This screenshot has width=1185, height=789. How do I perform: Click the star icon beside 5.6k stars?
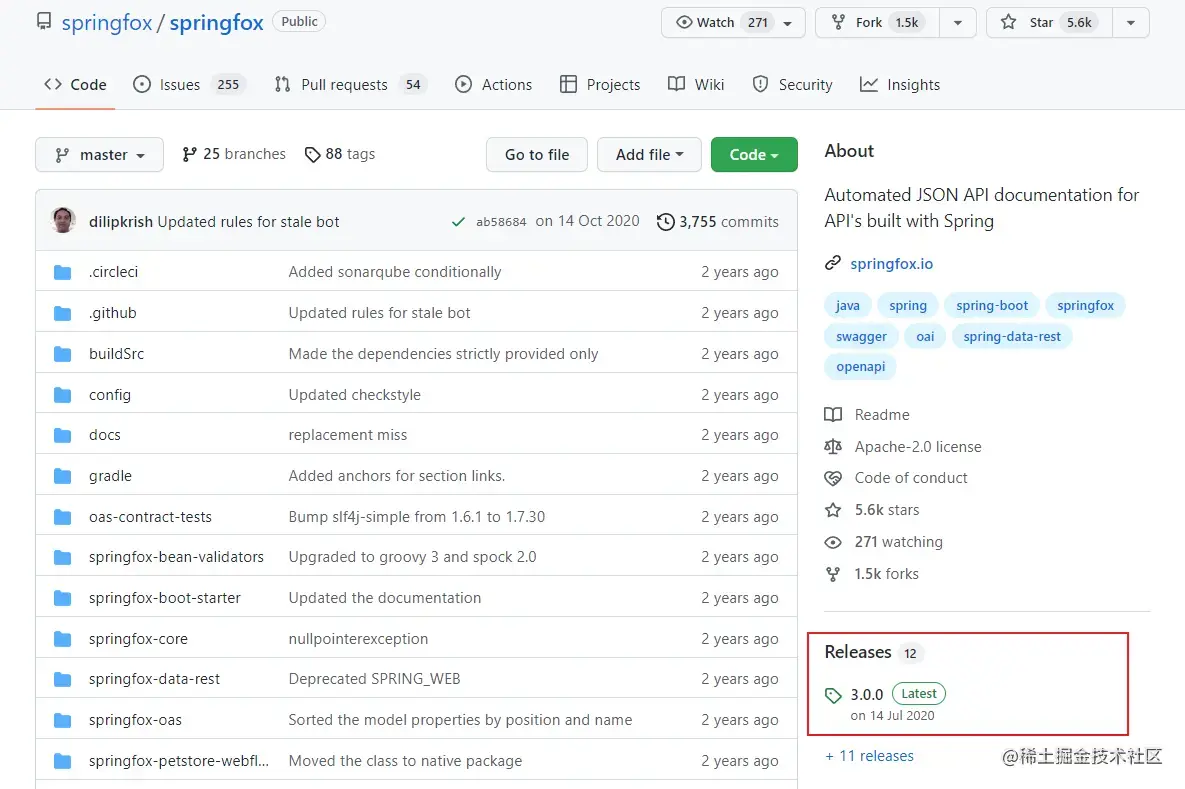point(833,510)
